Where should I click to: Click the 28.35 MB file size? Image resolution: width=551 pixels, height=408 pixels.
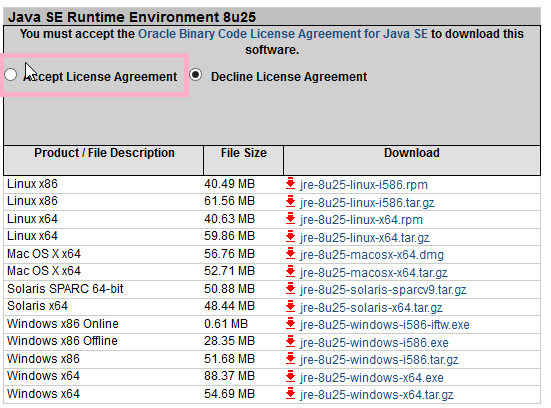pyautogui.click(x=229, y=341)
